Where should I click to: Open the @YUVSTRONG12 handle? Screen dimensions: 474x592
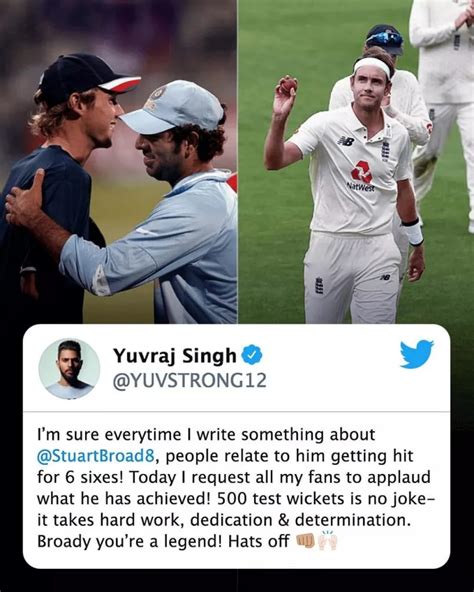(190, 381)
